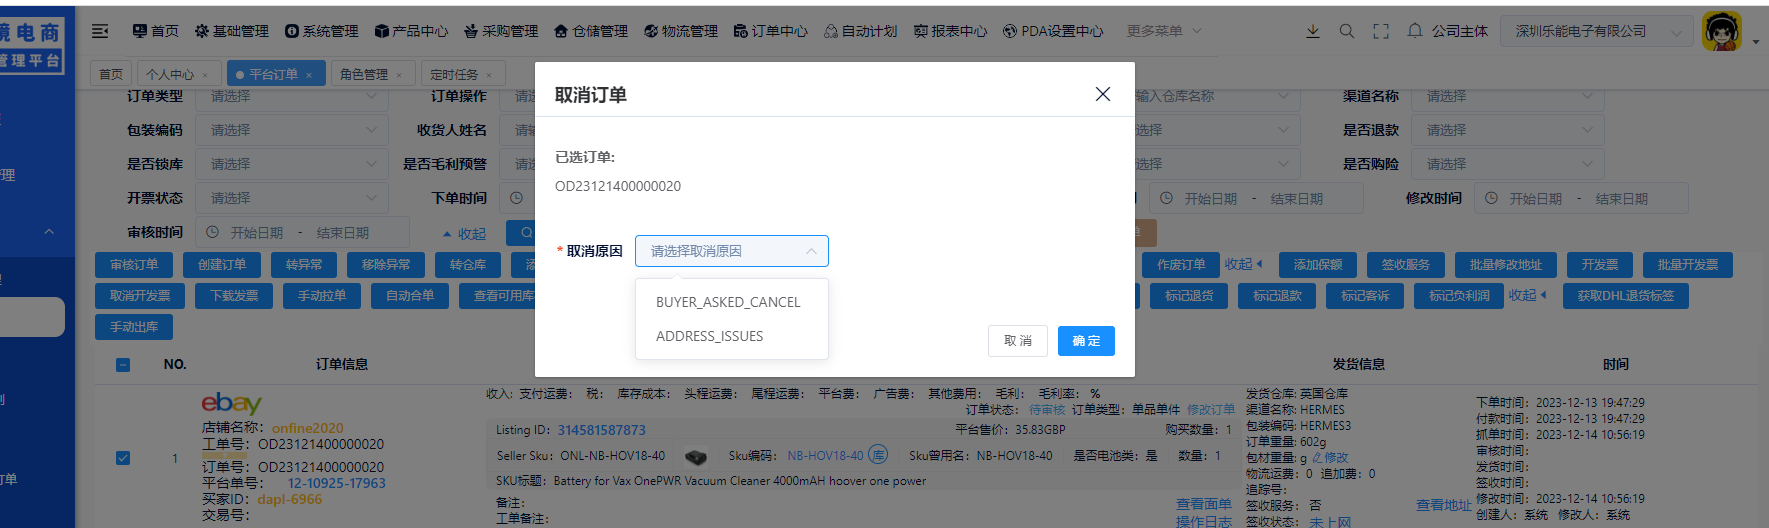Click 下载发票 button
This screenshot has height=528, width=1769.
point(234,296)
